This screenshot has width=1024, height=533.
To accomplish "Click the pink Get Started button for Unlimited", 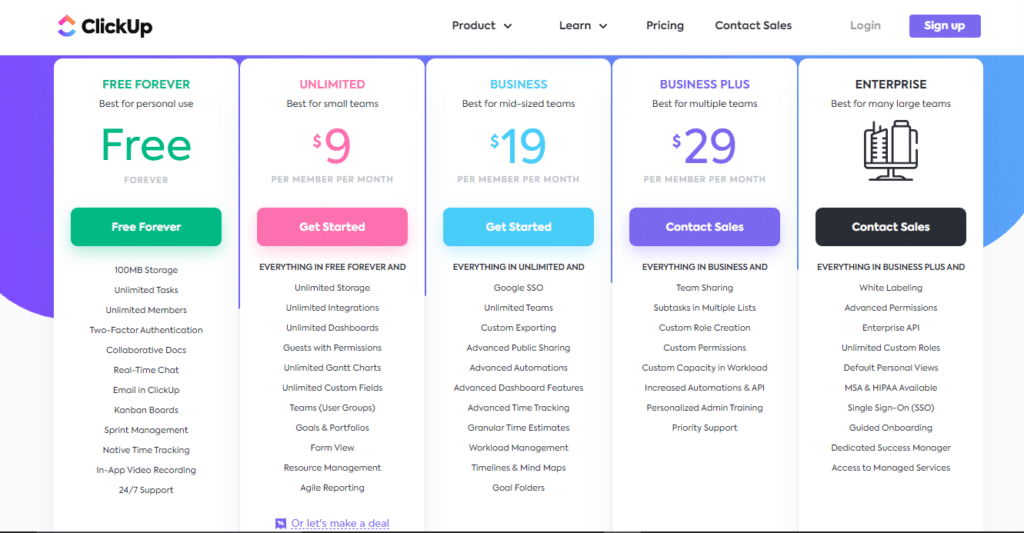I will [332, 227].
